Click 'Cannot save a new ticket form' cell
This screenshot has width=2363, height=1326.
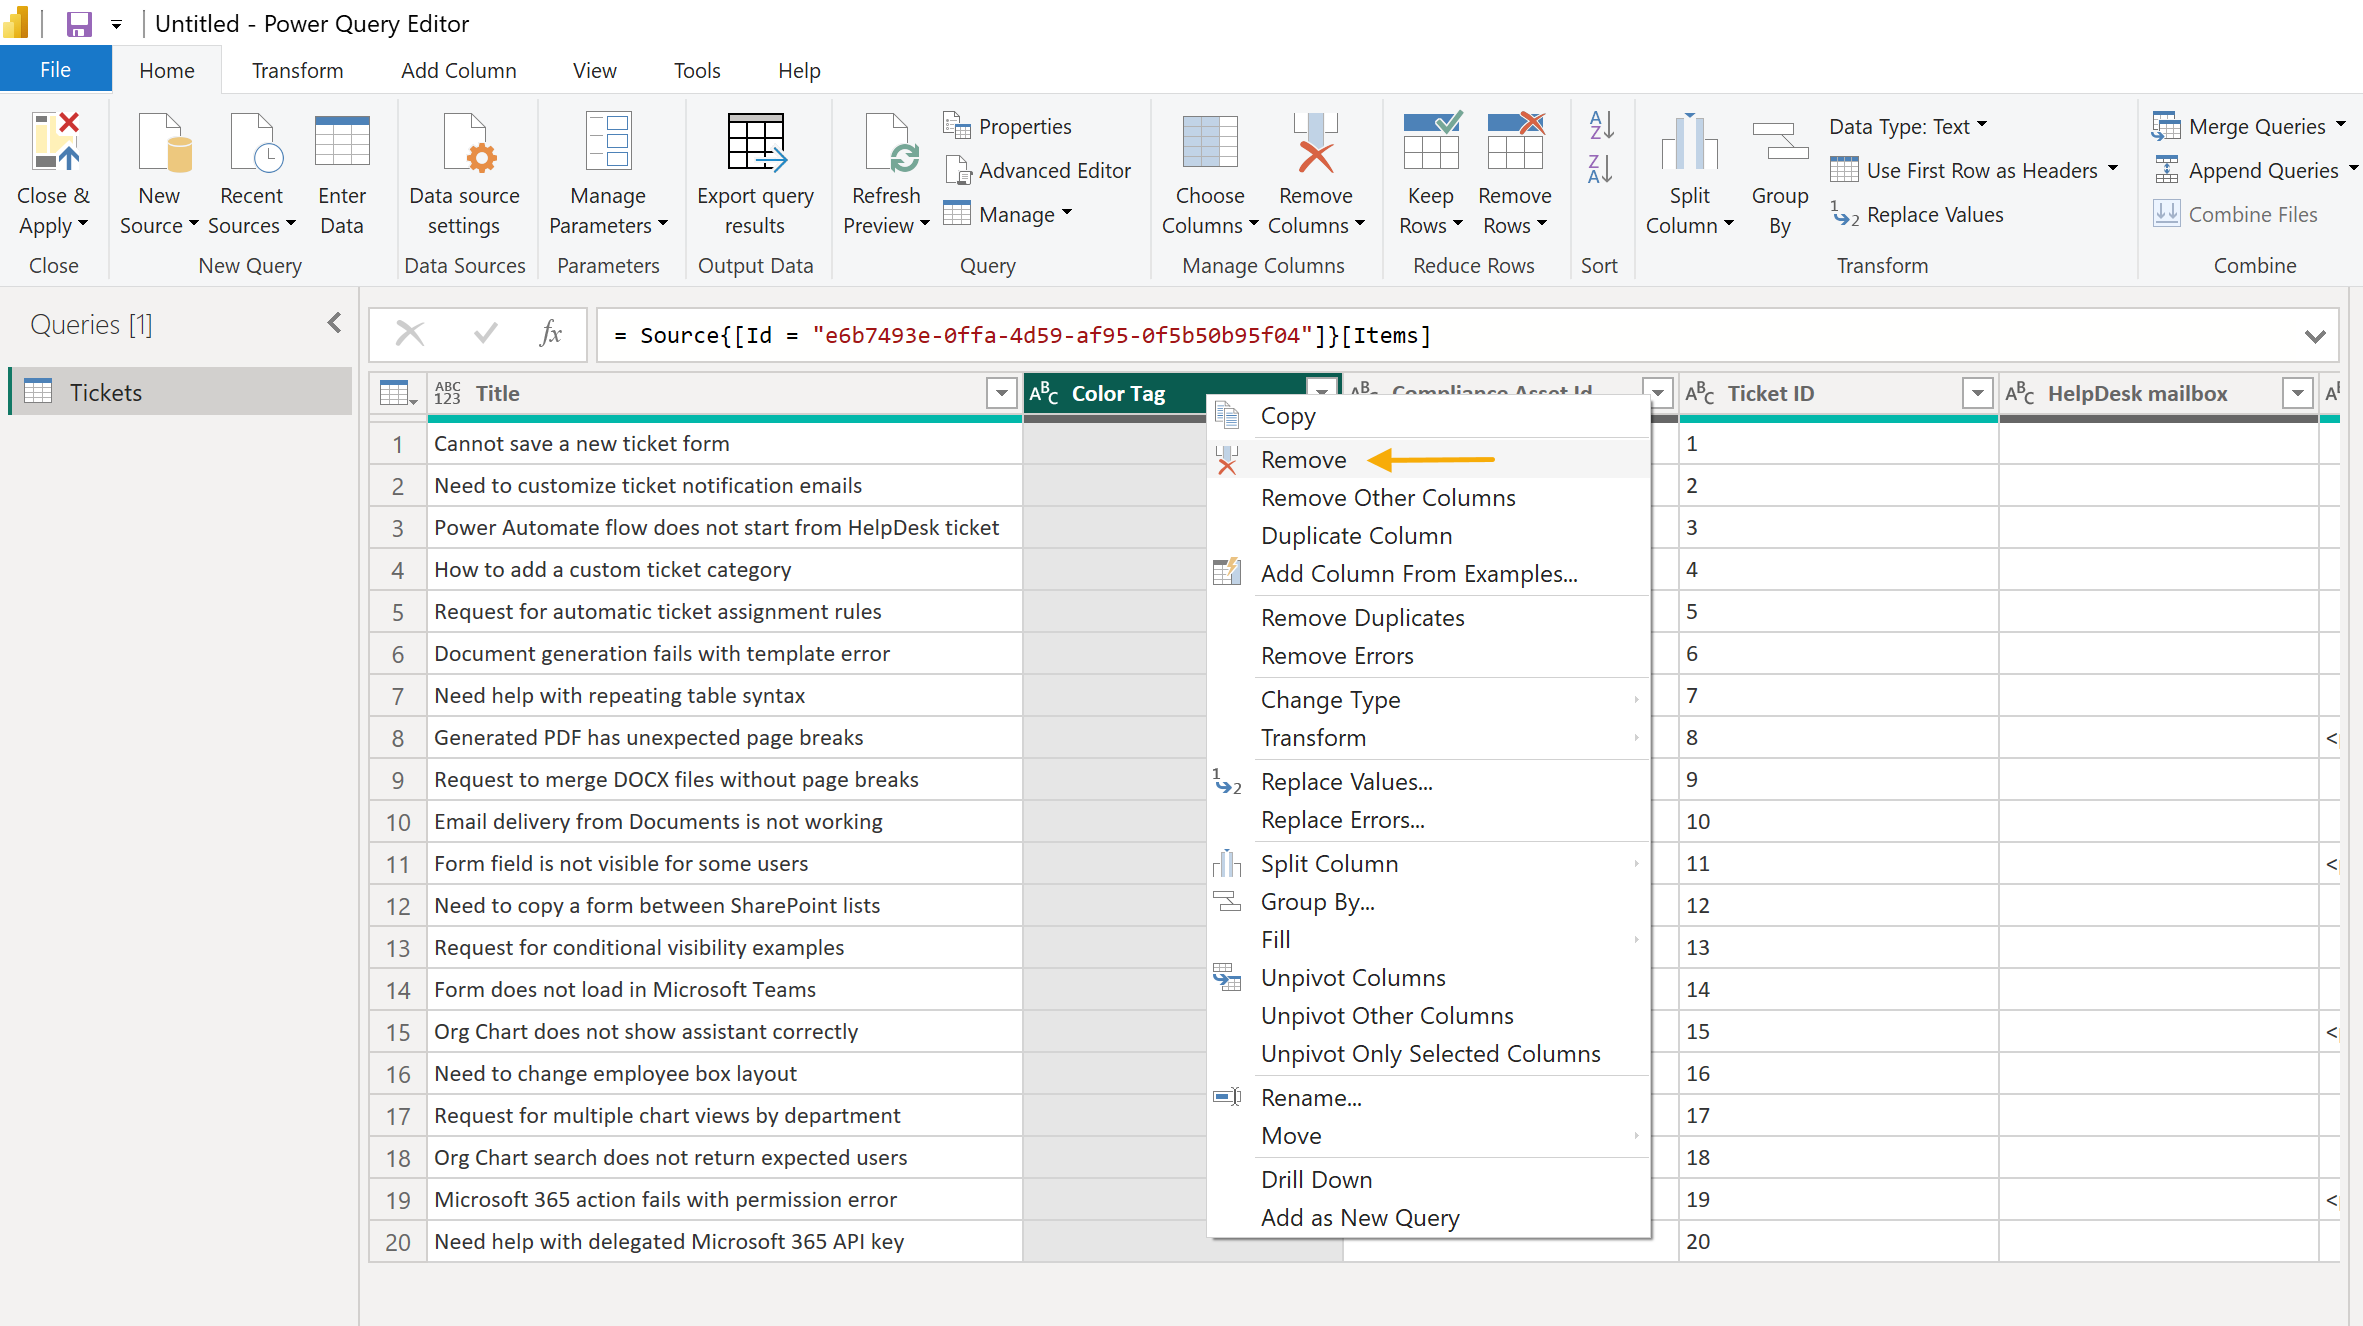point(724,444)
